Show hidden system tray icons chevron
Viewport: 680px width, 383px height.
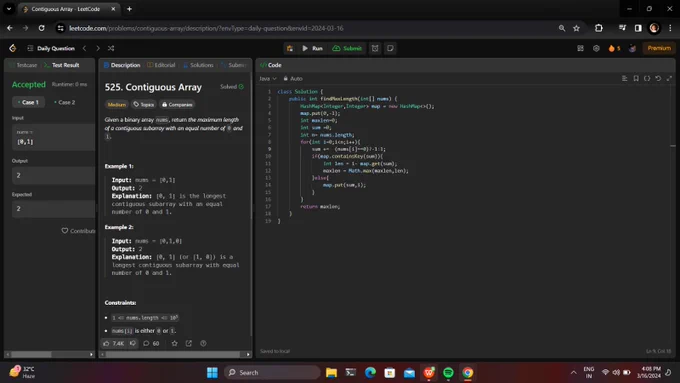(573, 373)
